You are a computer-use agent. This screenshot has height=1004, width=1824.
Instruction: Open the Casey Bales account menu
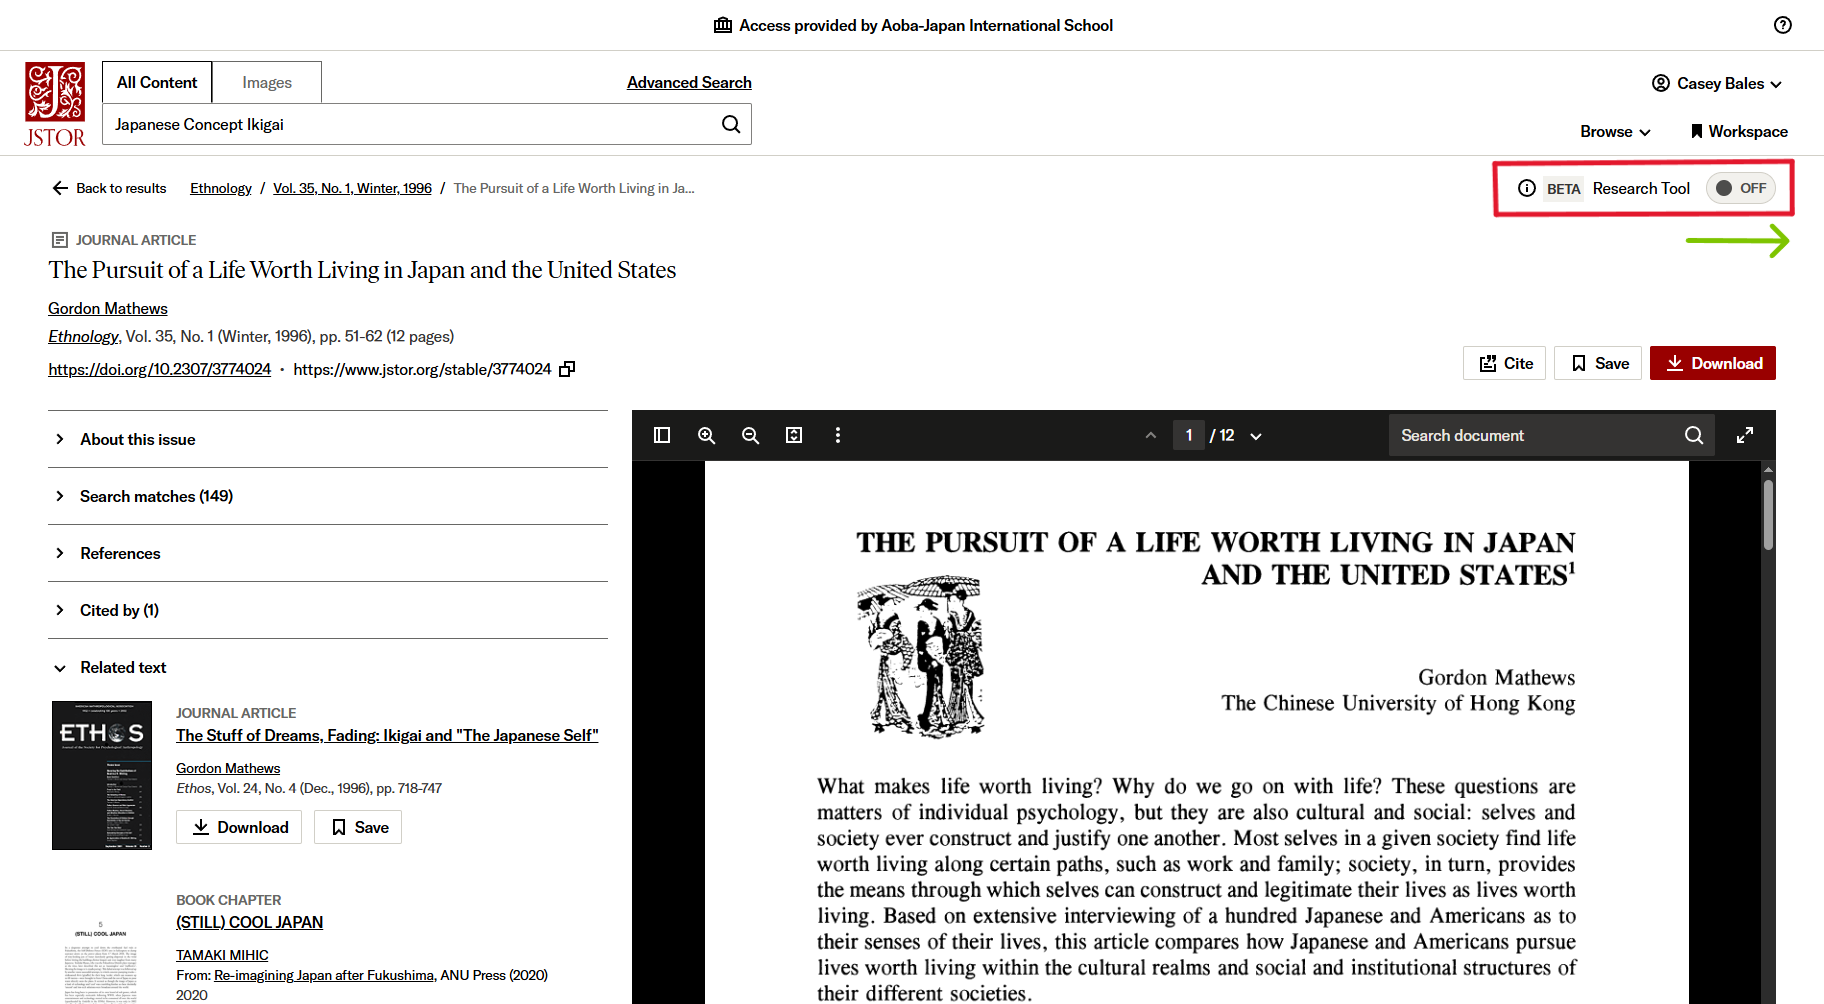pyautogui.click(x=1716, y=83)
